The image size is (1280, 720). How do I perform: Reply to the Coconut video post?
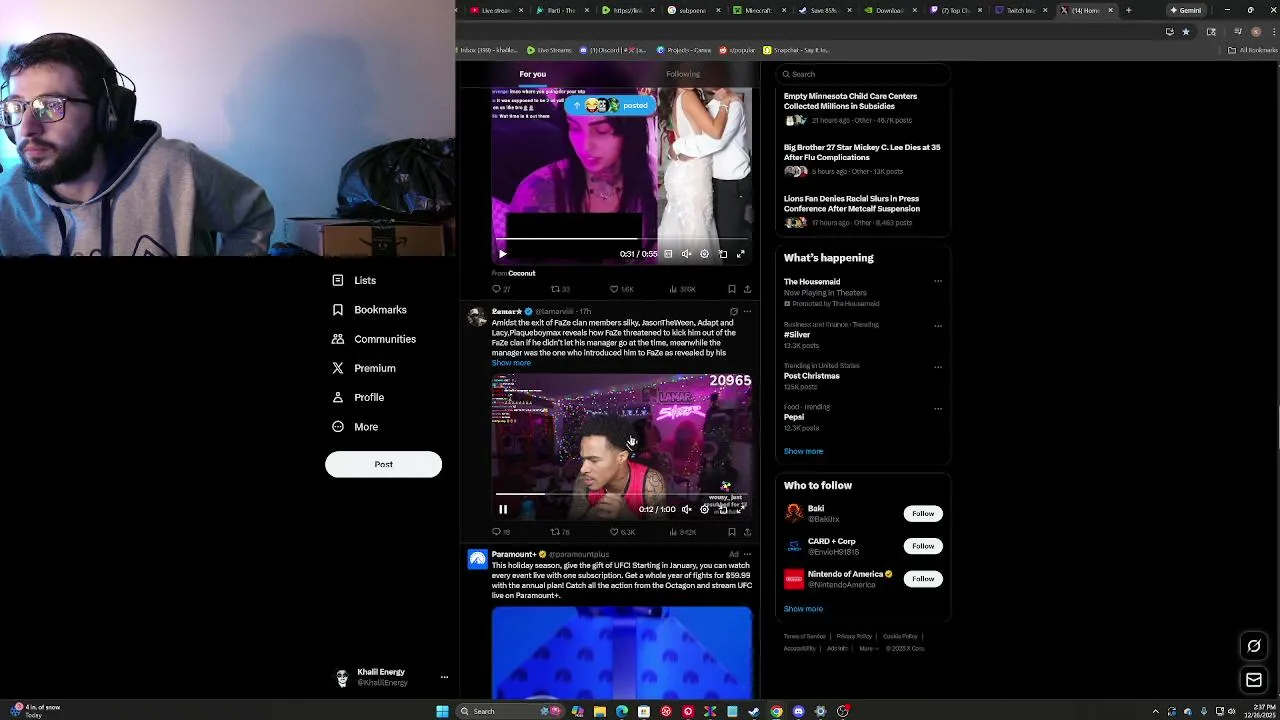pos(500,289)
